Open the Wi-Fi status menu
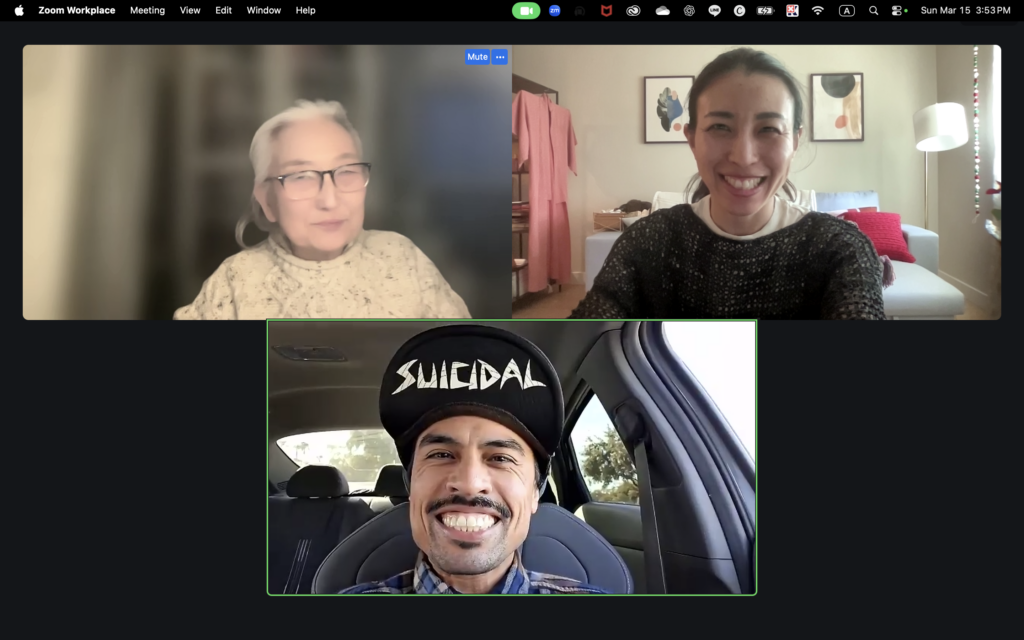The image size is (1024, 640). 818,10
